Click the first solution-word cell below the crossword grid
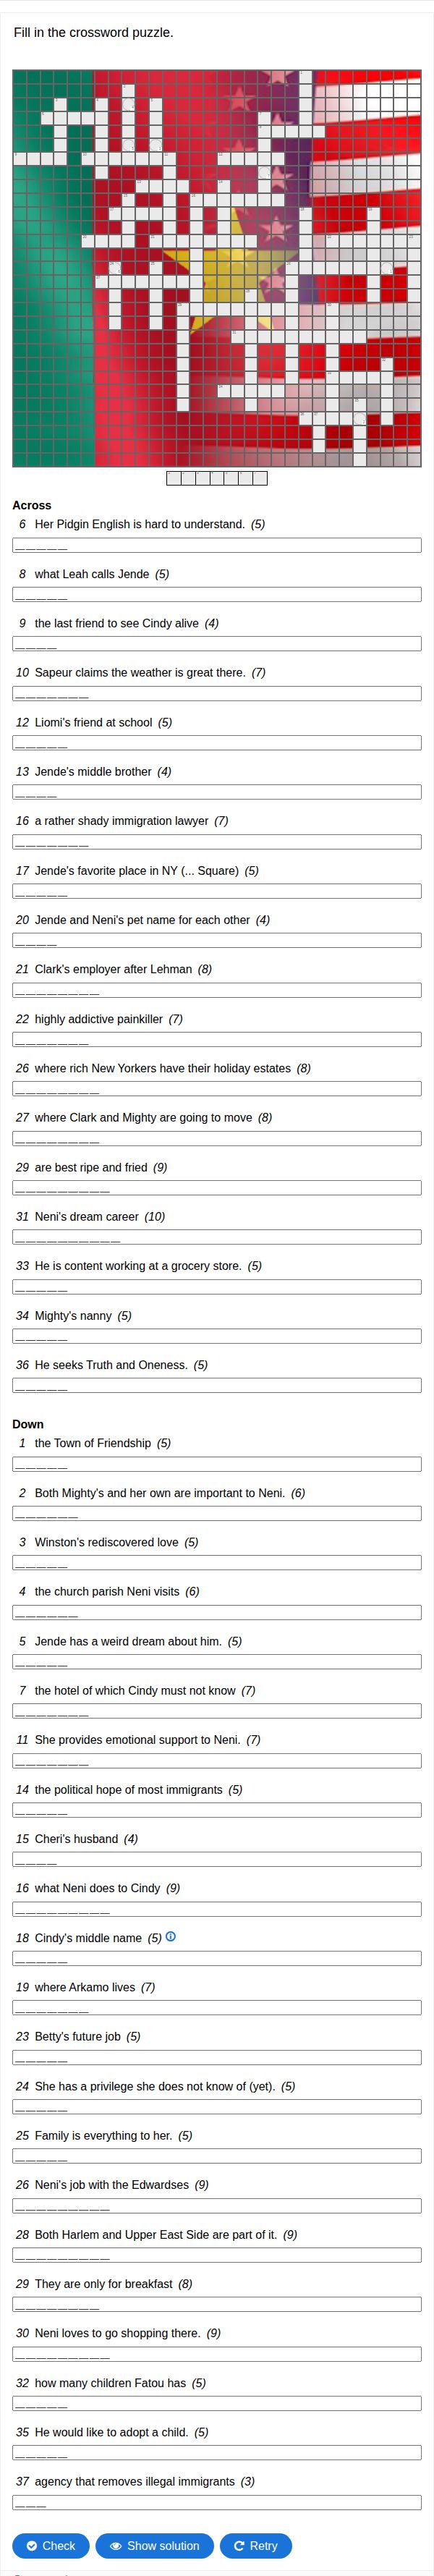This screenshot has height=2576, width=434. coord(174,478)
